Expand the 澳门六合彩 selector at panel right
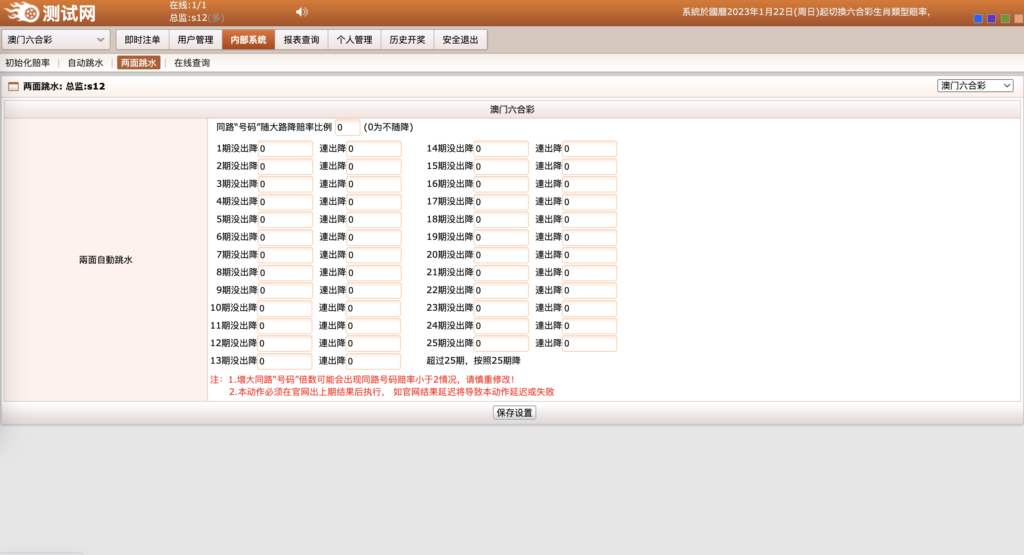The image size is (1024, 555). tap(975, 86)
